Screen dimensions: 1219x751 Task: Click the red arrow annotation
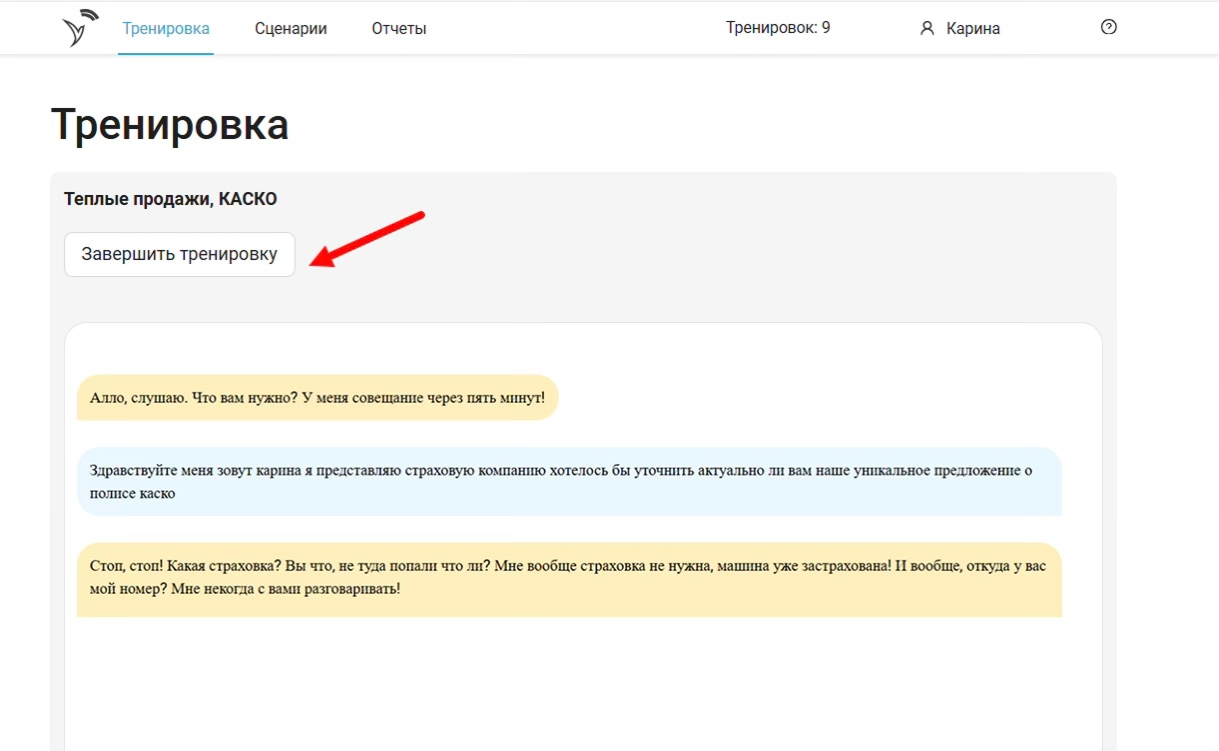pos(368,239)
